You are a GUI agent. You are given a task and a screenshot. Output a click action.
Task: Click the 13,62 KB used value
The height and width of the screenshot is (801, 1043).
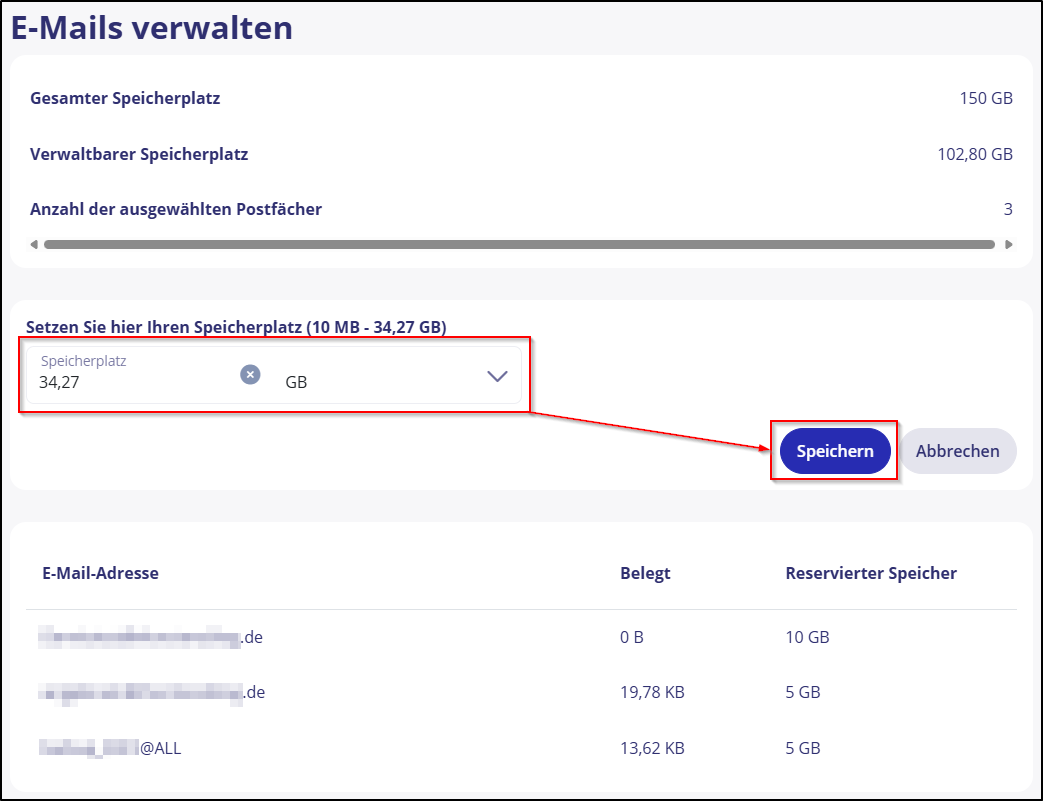coord(652,746)
